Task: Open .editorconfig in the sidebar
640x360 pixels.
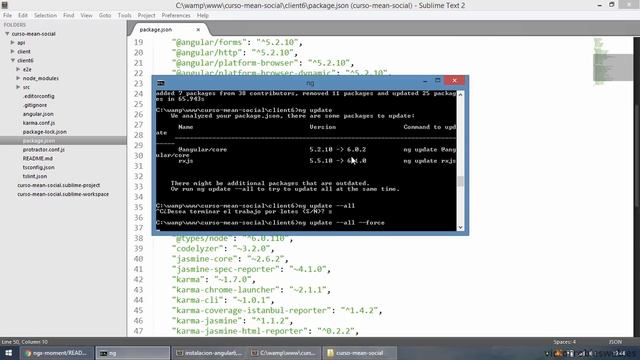Action: [x=39, y=96]
